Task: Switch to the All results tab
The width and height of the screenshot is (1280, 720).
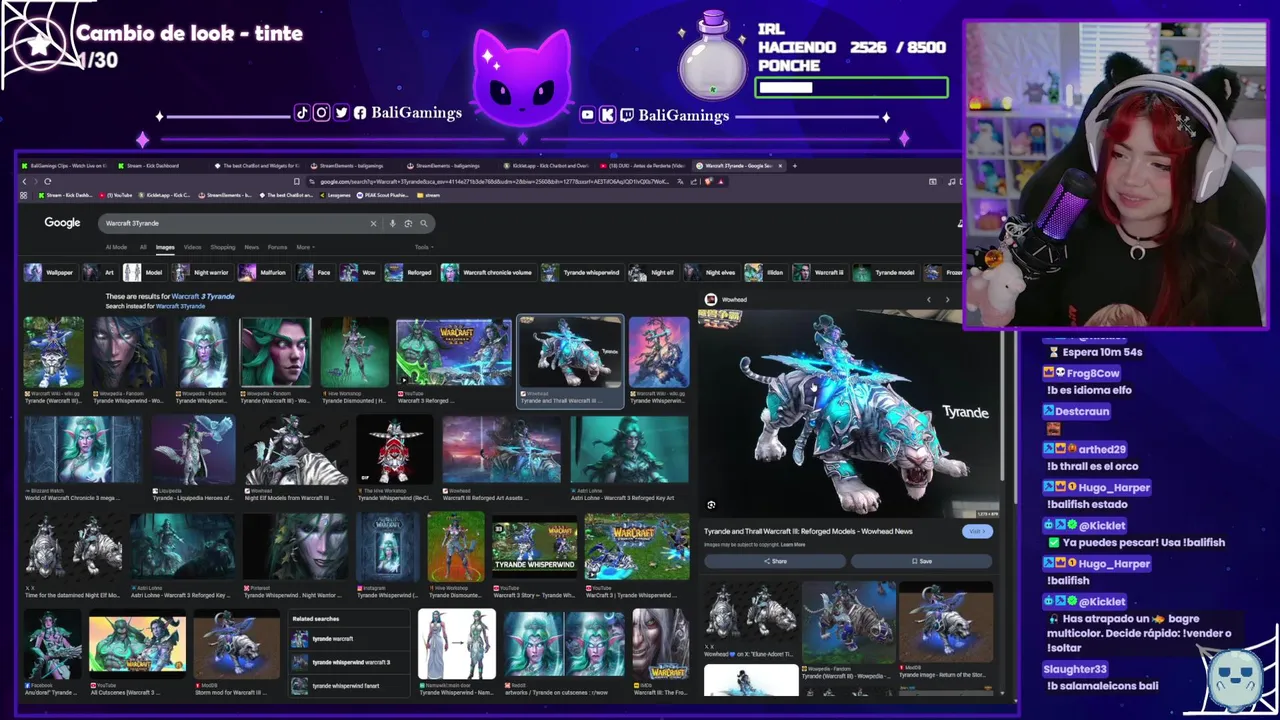Action: tap(143, 247)
